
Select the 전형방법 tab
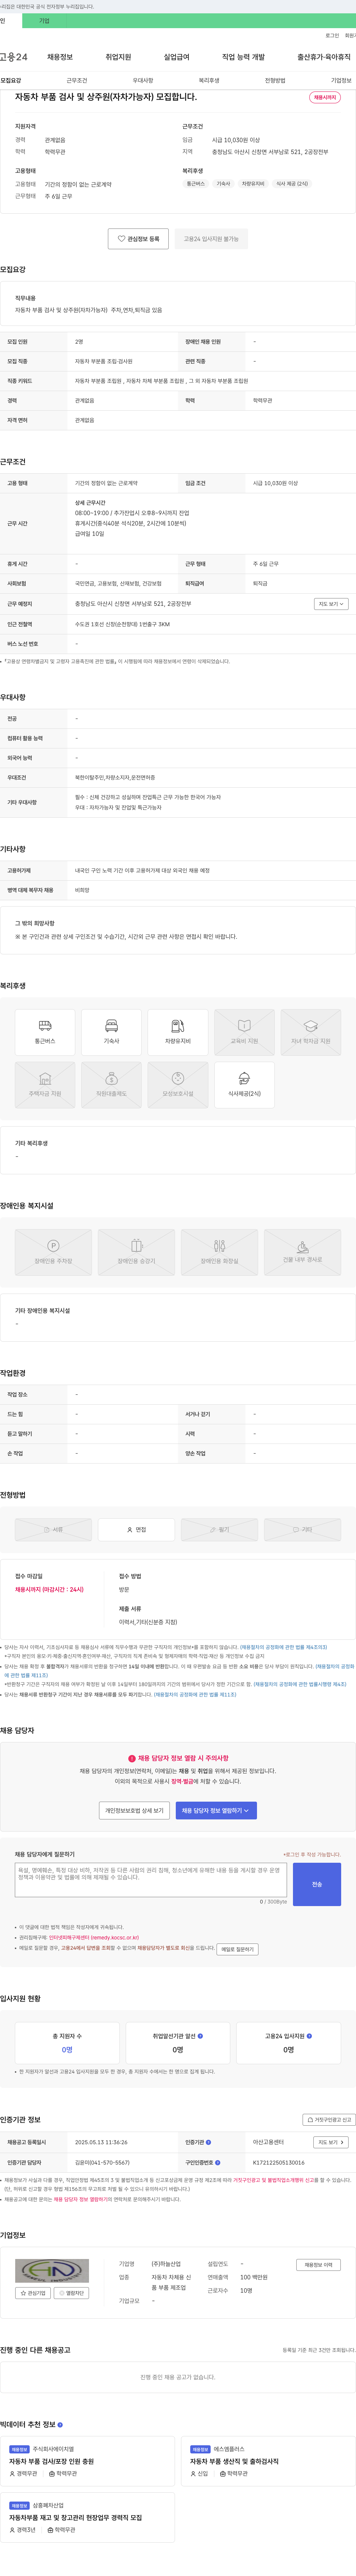(x=275, y=80)
